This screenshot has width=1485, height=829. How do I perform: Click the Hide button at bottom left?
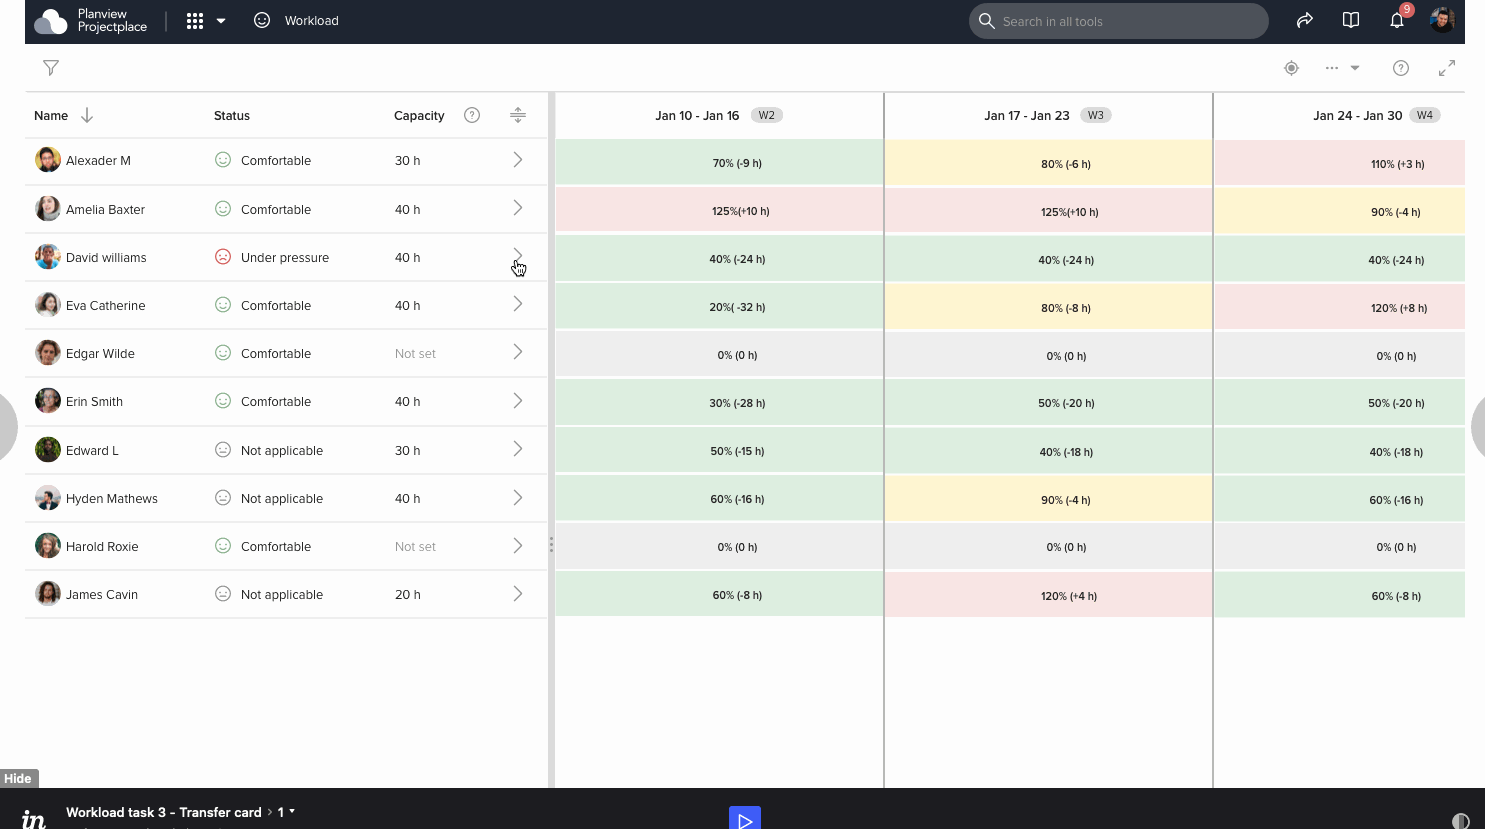(x=18, y=778)
